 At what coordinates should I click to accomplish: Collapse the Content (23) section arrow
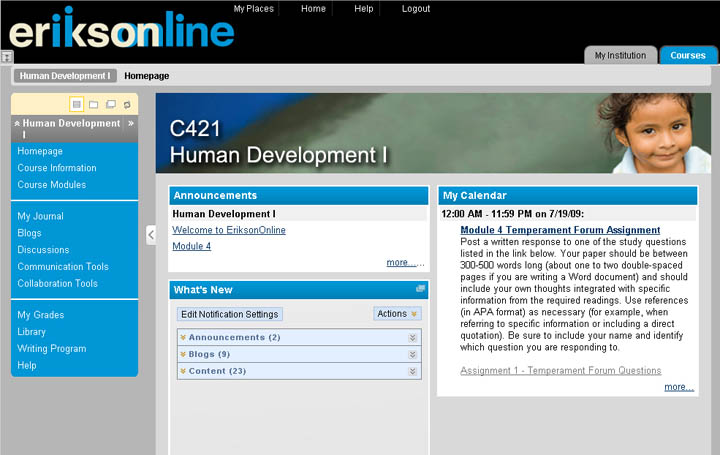tap(183, 371)
